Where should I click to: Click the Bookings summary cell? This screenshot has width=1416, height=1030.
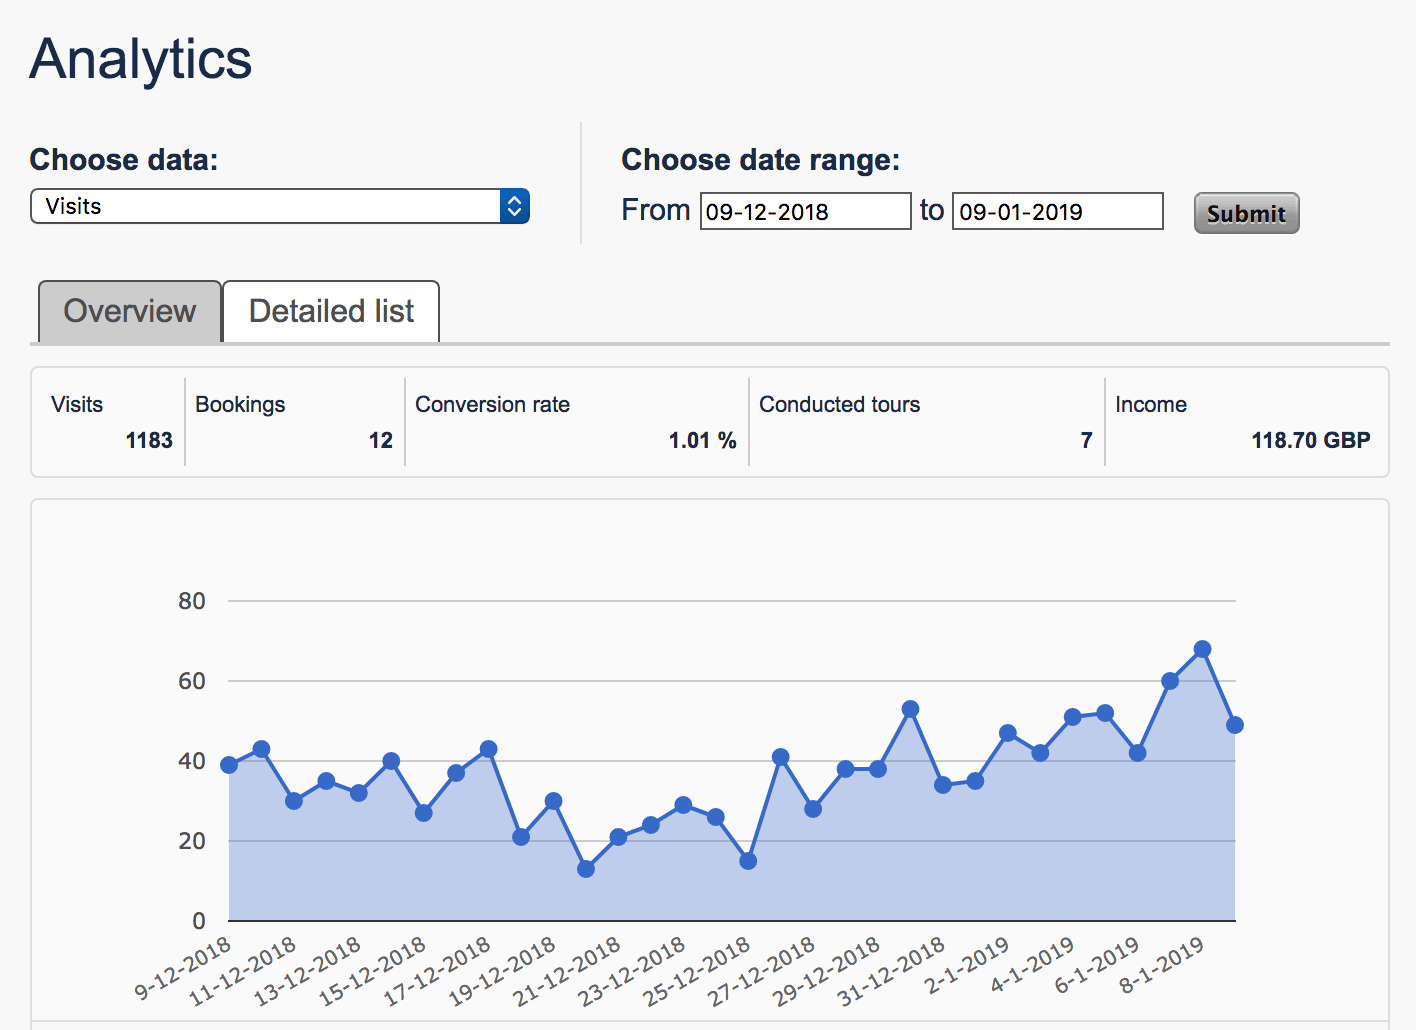coord(294,422)
